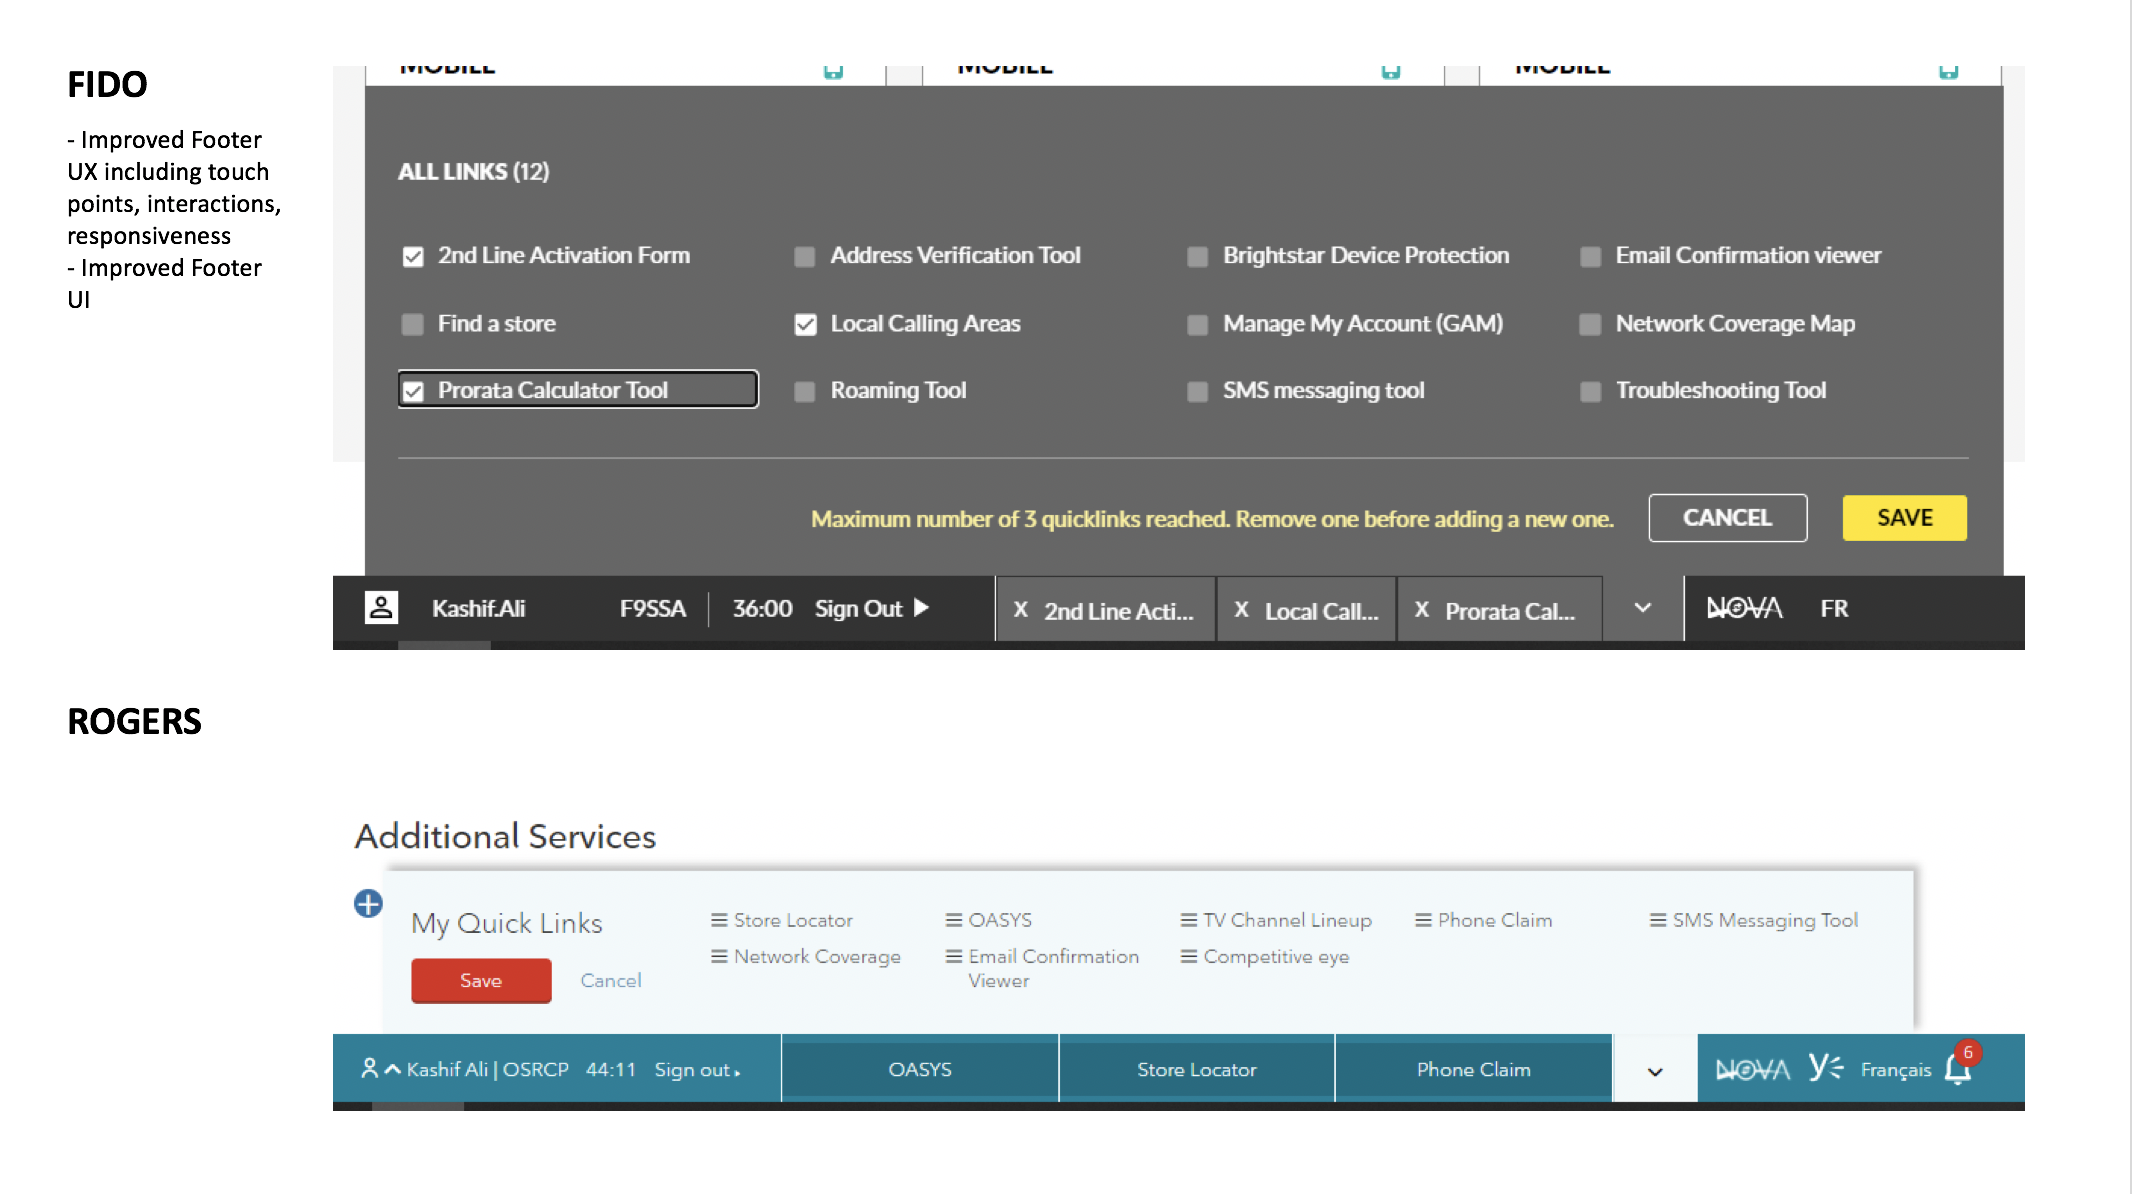This screenshot has height=1194, width=2132.
Task: Click the red Save button in My Quick Links
Action: coord(481,981)
